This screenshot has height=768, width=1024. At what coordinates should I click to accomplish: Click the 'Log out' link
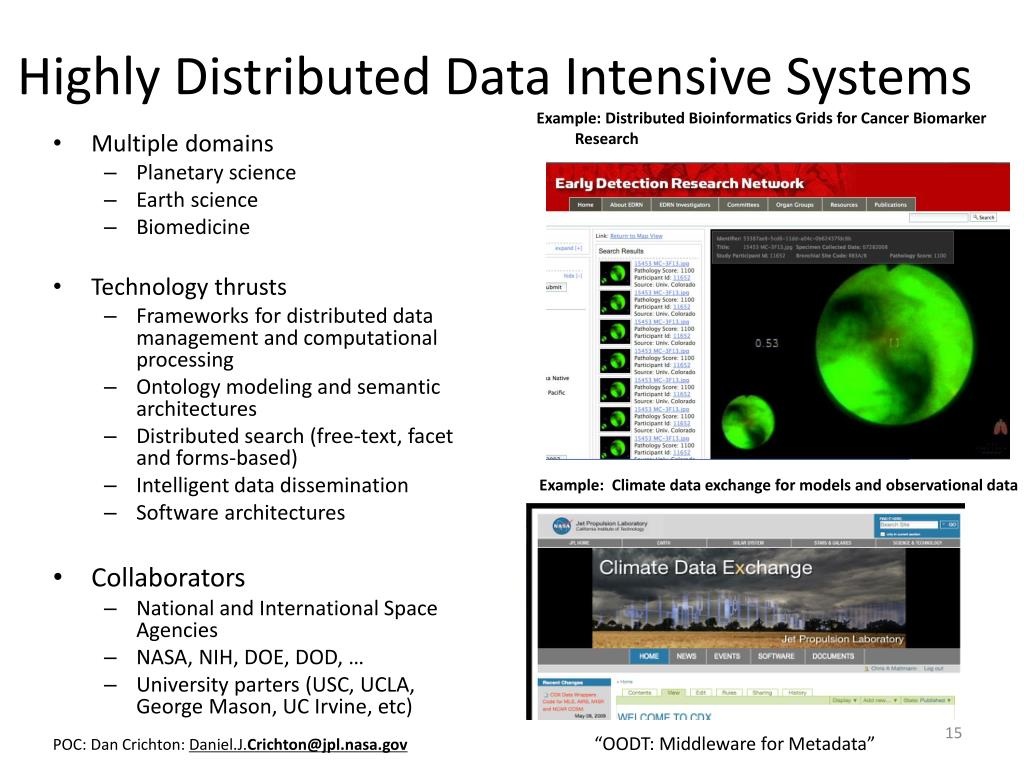933,669
